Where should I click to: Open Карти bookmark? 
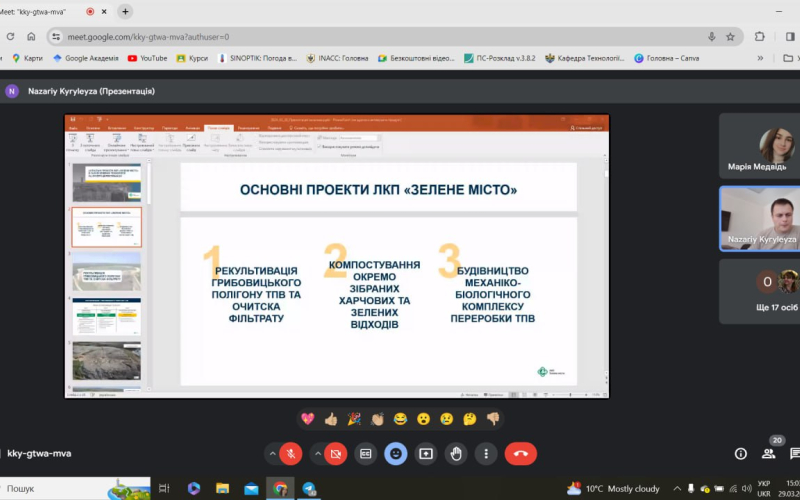coord(27,58)
